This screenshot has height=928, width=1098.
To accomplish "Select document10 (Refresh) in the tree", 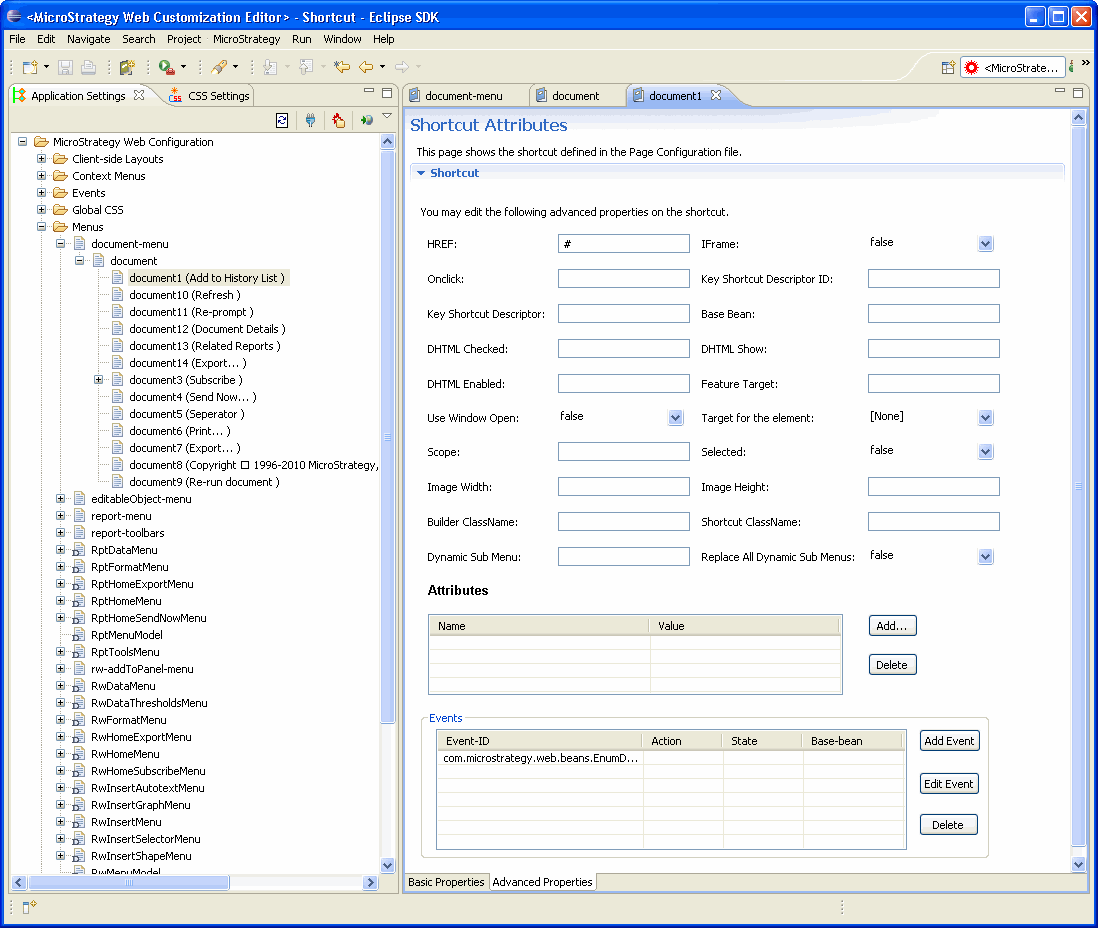I will [x=185, y=296].
